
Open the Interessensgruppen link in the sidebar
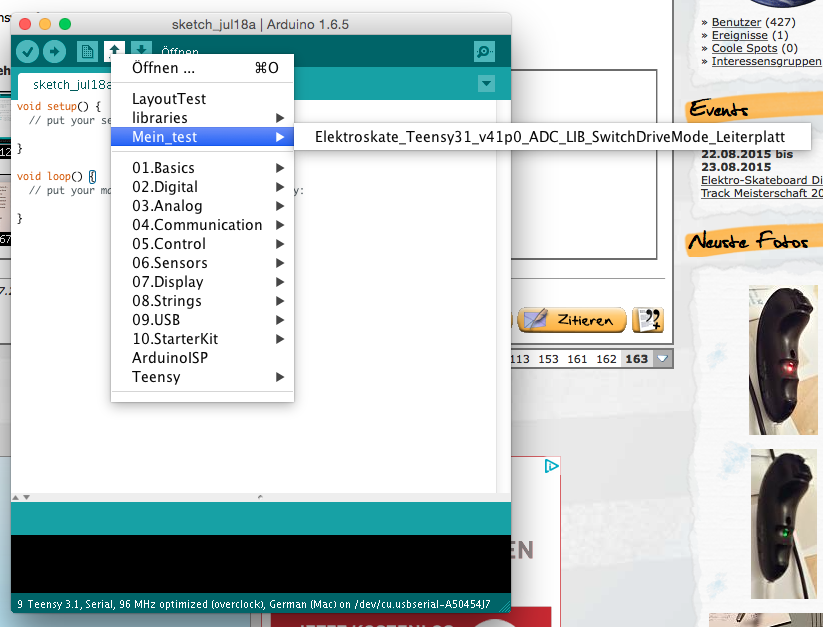click(x=766, y=61)
